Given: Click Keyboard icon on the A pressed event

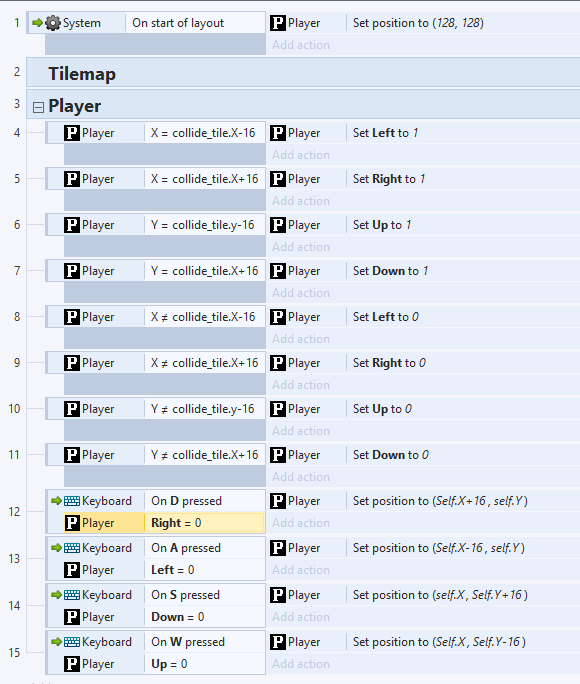Looking at the screenshot, I should click(72, 548).
